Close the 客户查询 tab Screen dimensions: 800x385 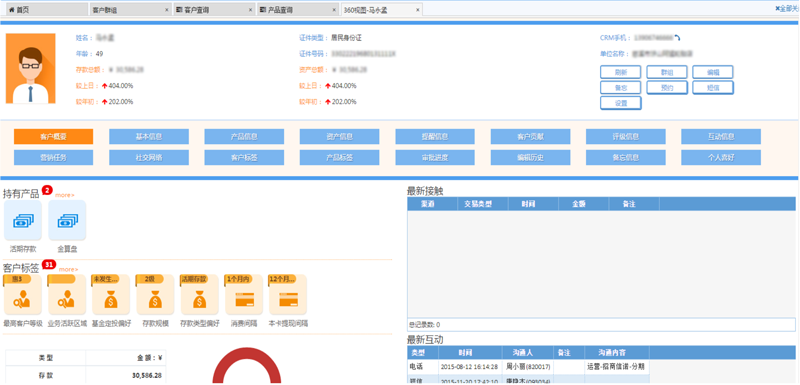[x=250, y=10]
